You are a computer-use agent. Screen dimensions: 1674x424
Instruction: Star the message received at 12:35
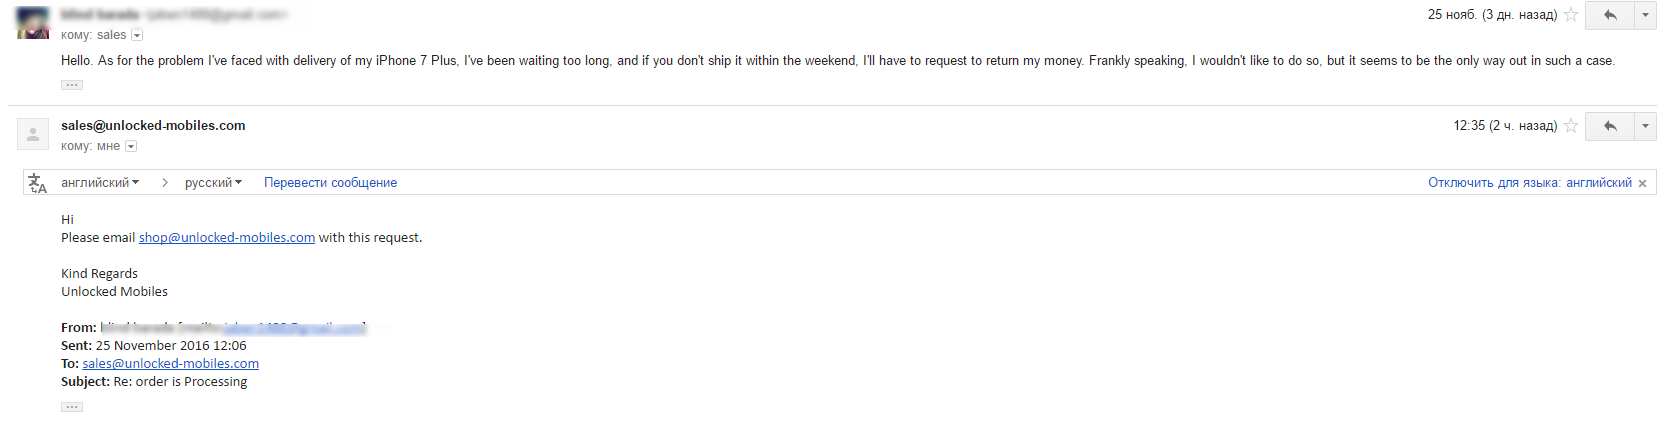coord(1571,126)
